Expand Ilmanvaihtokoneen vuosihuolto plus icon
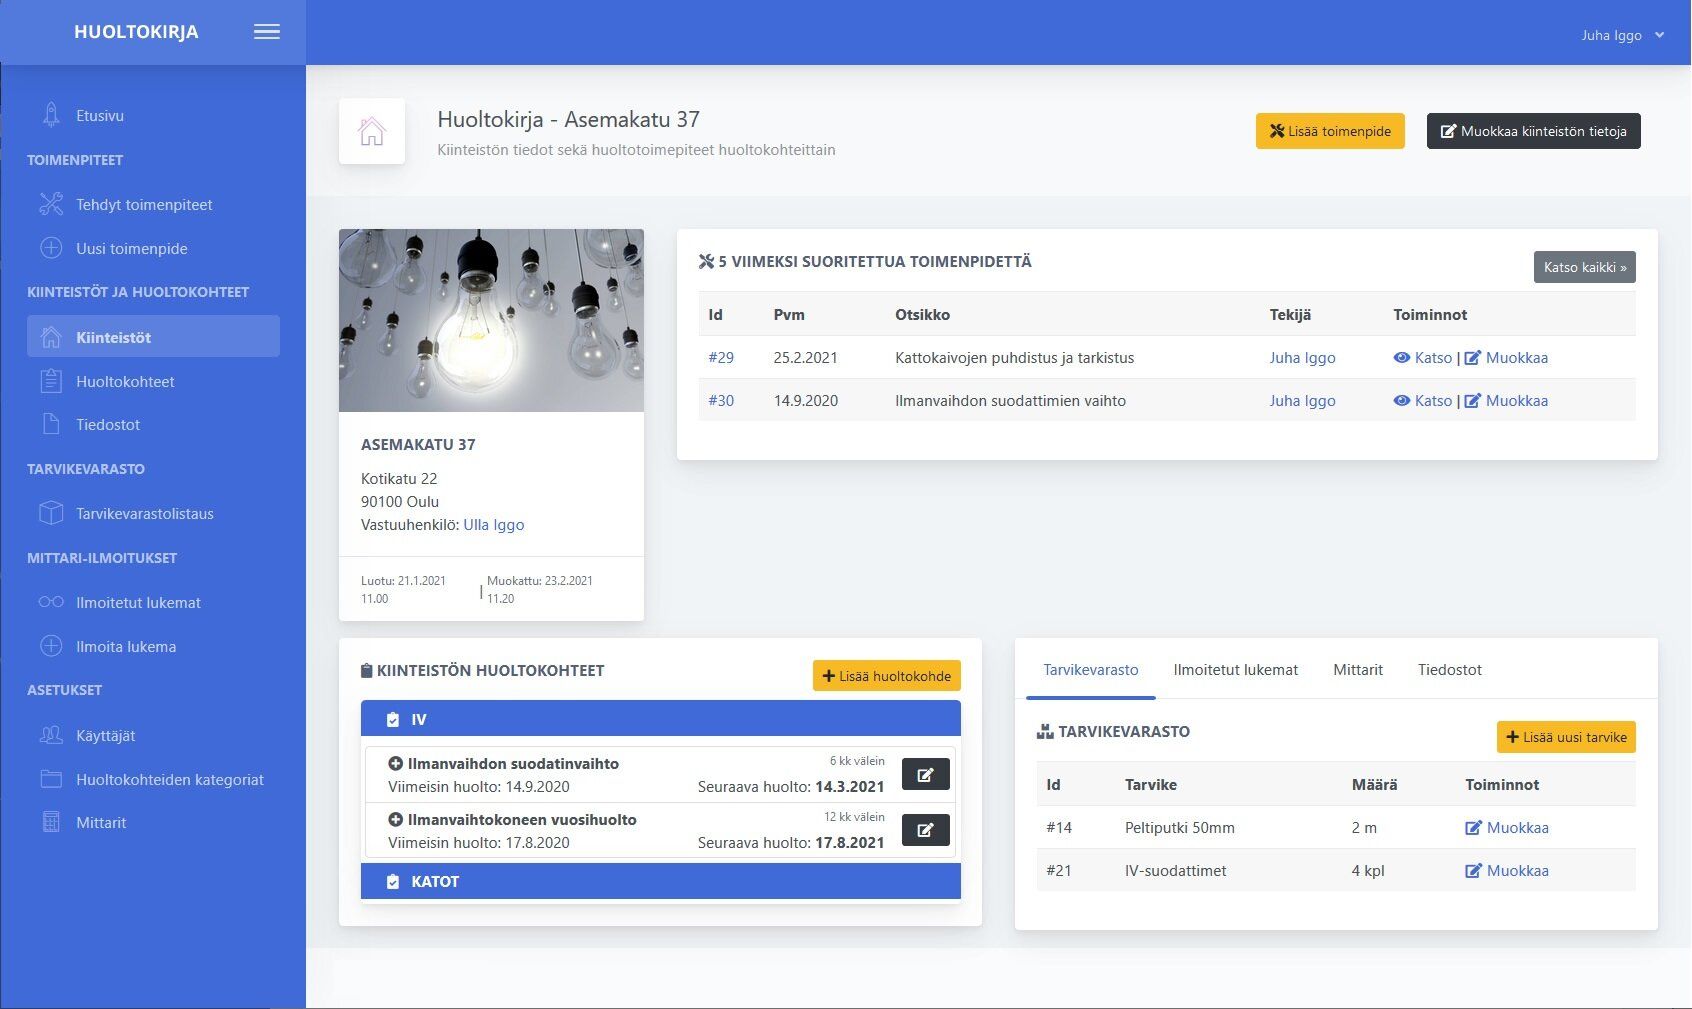The image size is (1692, 1009). point(395,820)
